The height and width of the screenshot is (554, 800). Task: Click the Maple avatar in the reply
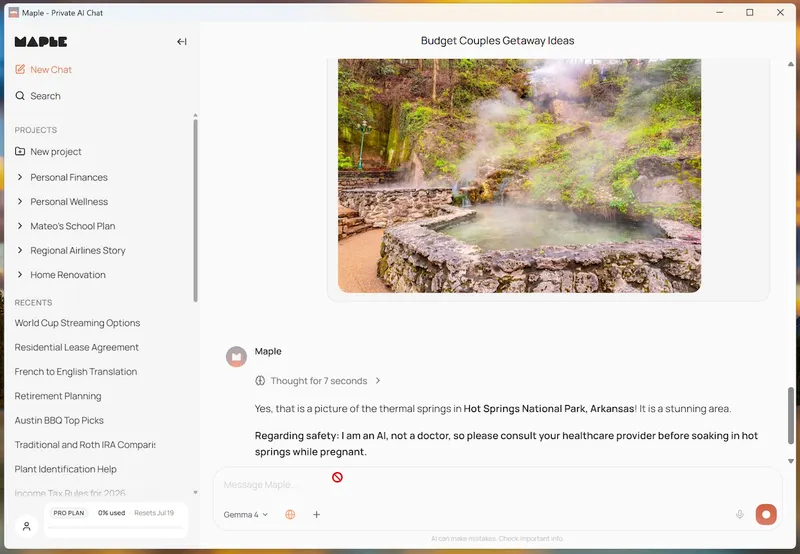(236, 357)
